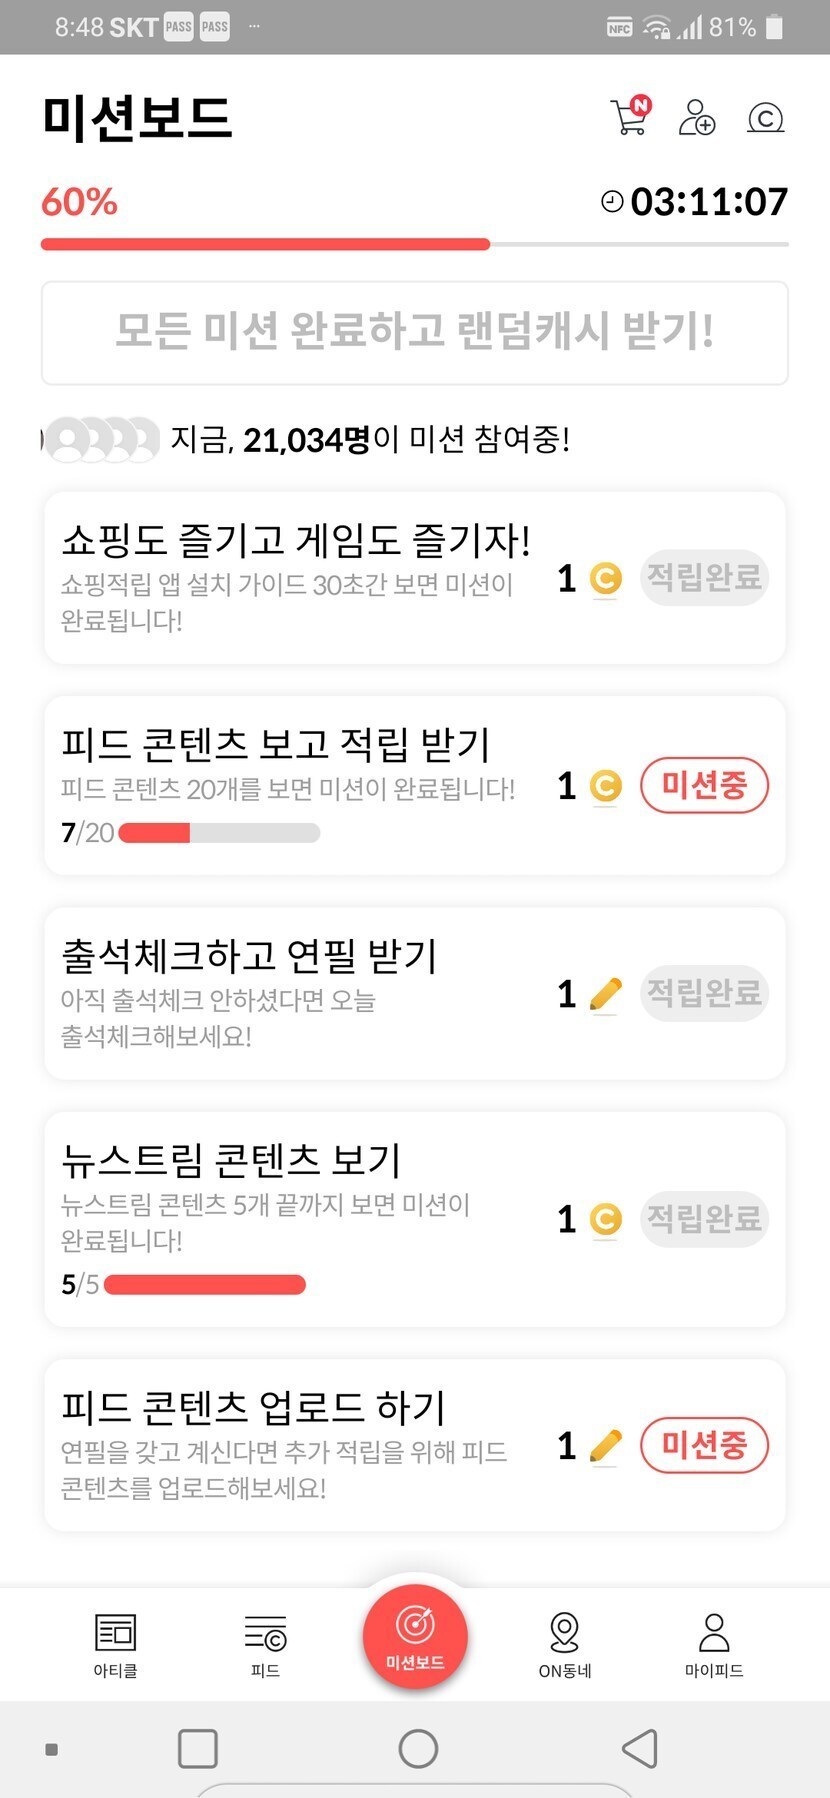Viewport: 830px width, 1798px height.
Task: Tap pencil icon on 피드 콘텐츠 업로드 하기
Action: pyautogui.click(x=605, y=1446)
